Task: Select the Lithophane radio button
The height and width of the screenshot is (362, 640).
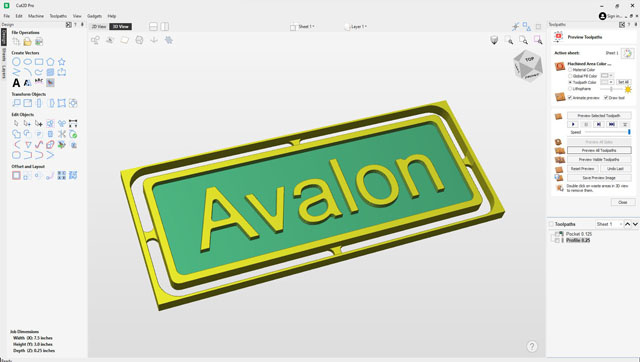Action: tap(570, 89)
